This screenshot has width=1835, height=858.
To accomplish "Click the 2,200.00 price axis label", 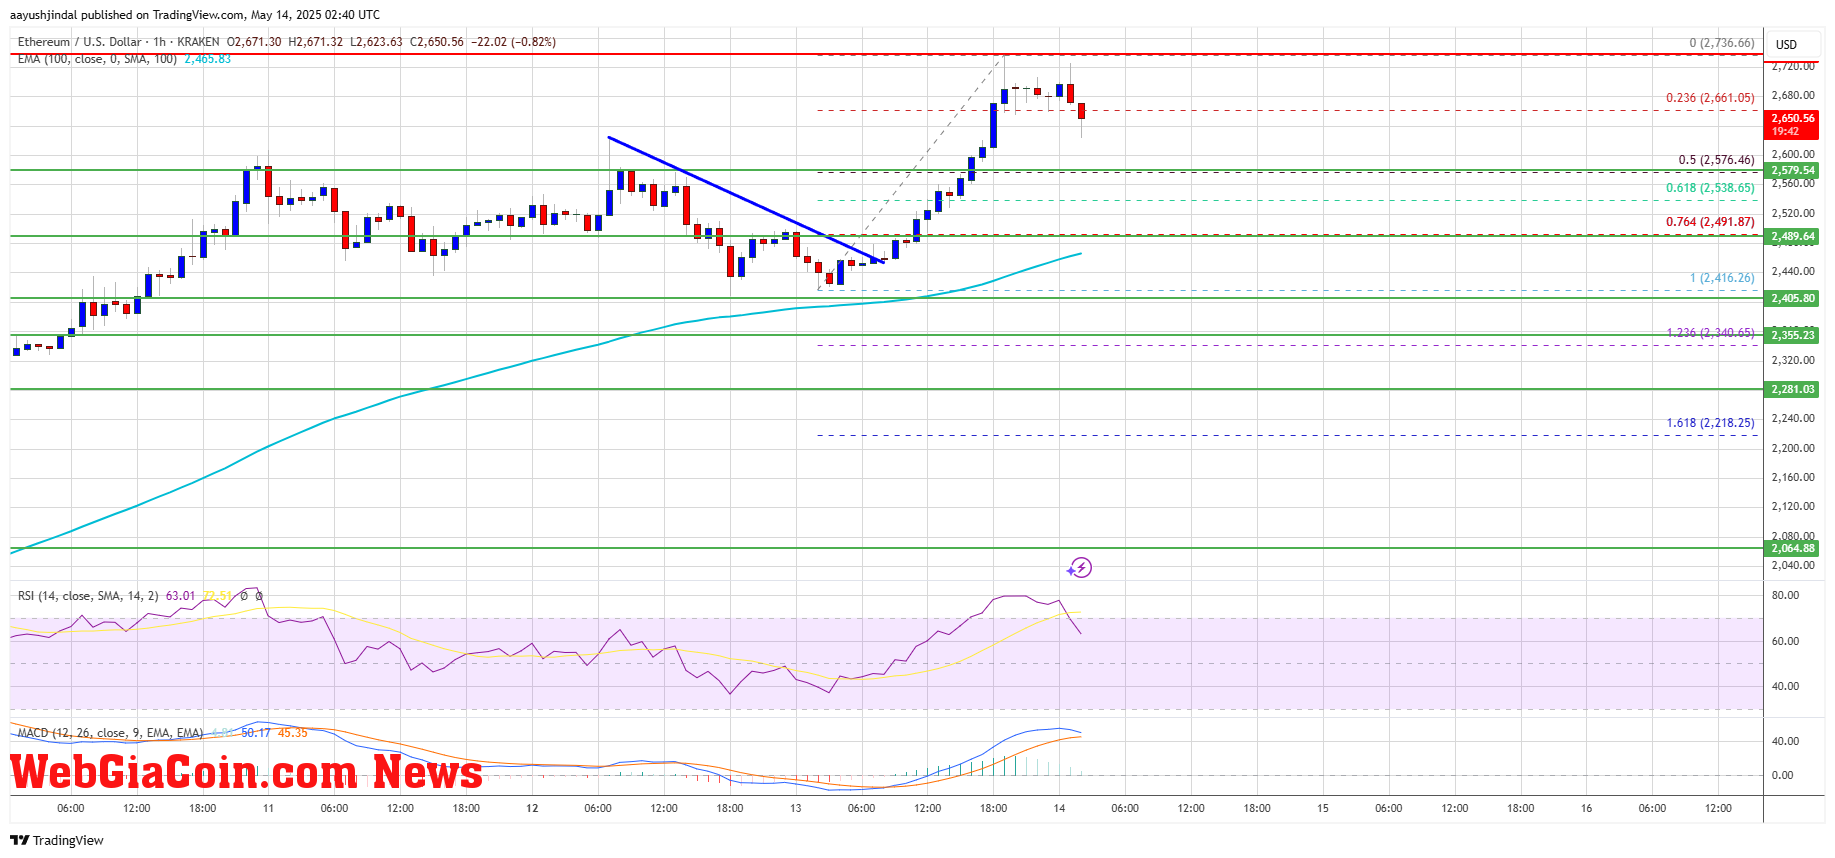I will 1792,448.
